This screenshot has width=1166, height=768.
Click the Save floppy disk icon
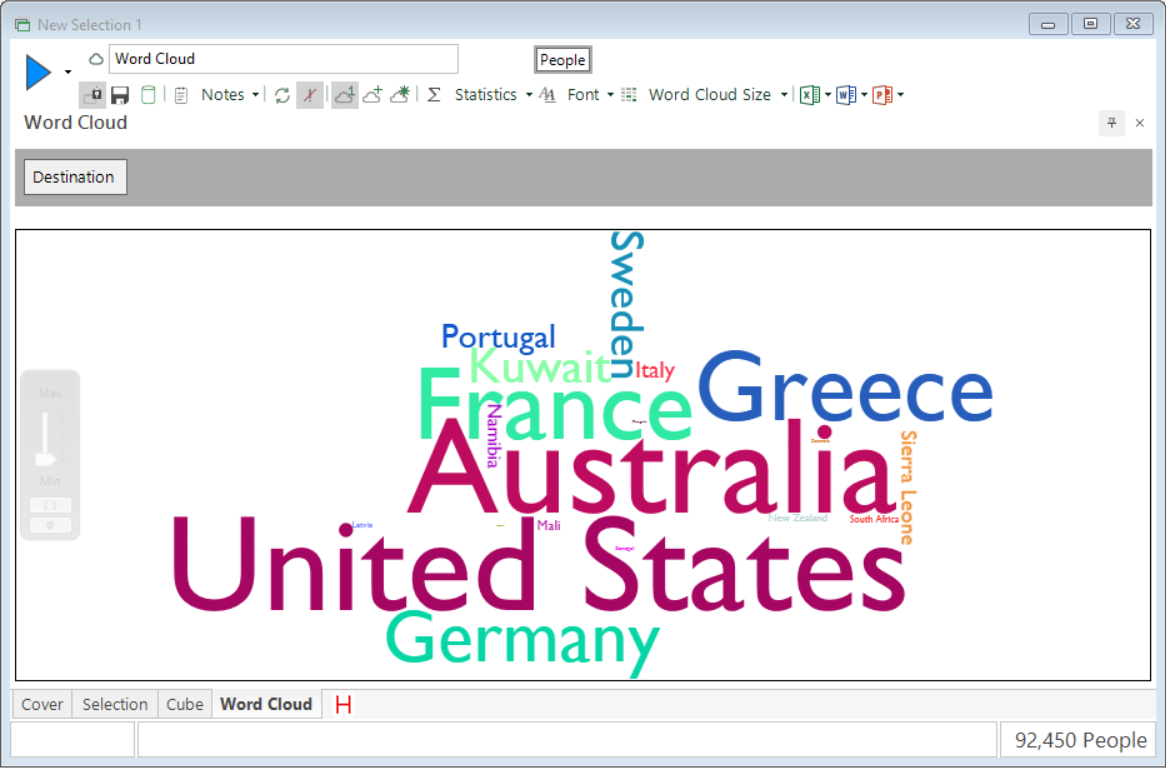(x=120, y=95)
